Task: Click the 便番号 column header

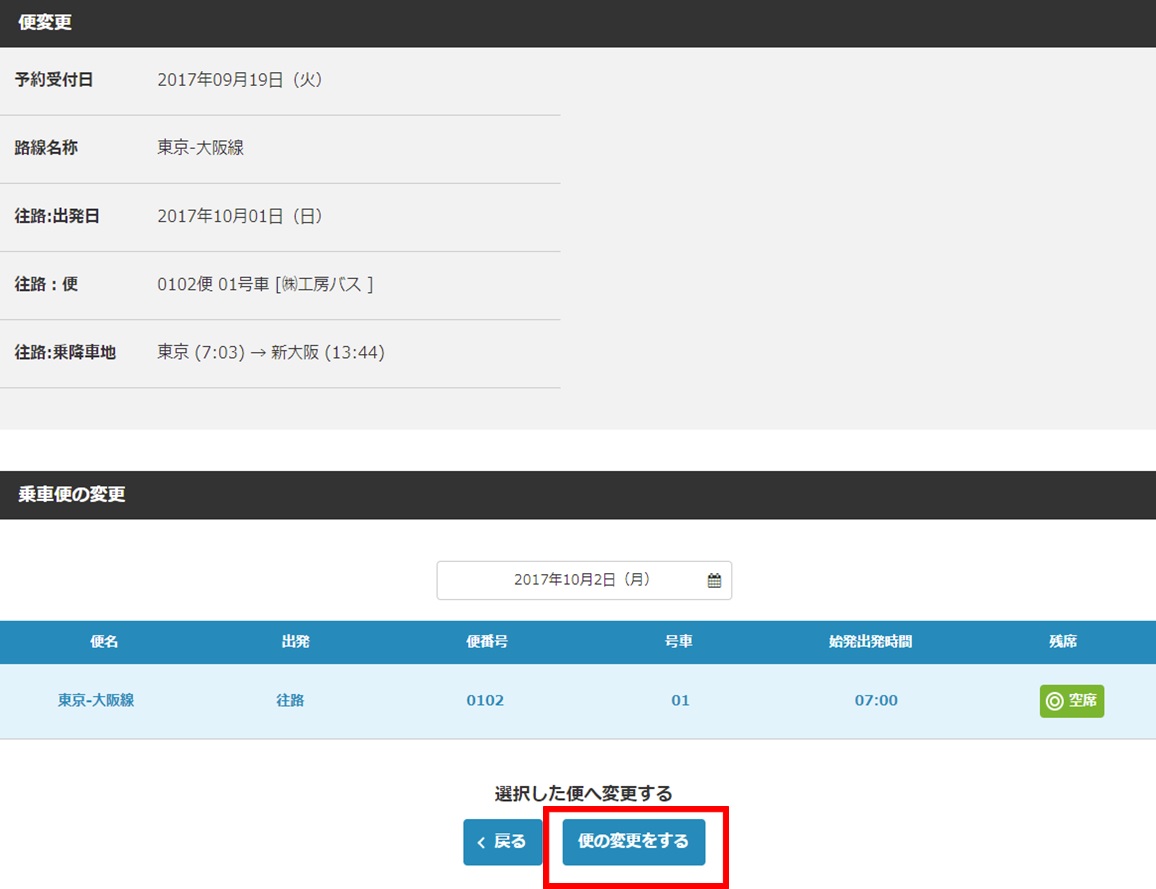Action: [x=487, y=642]
